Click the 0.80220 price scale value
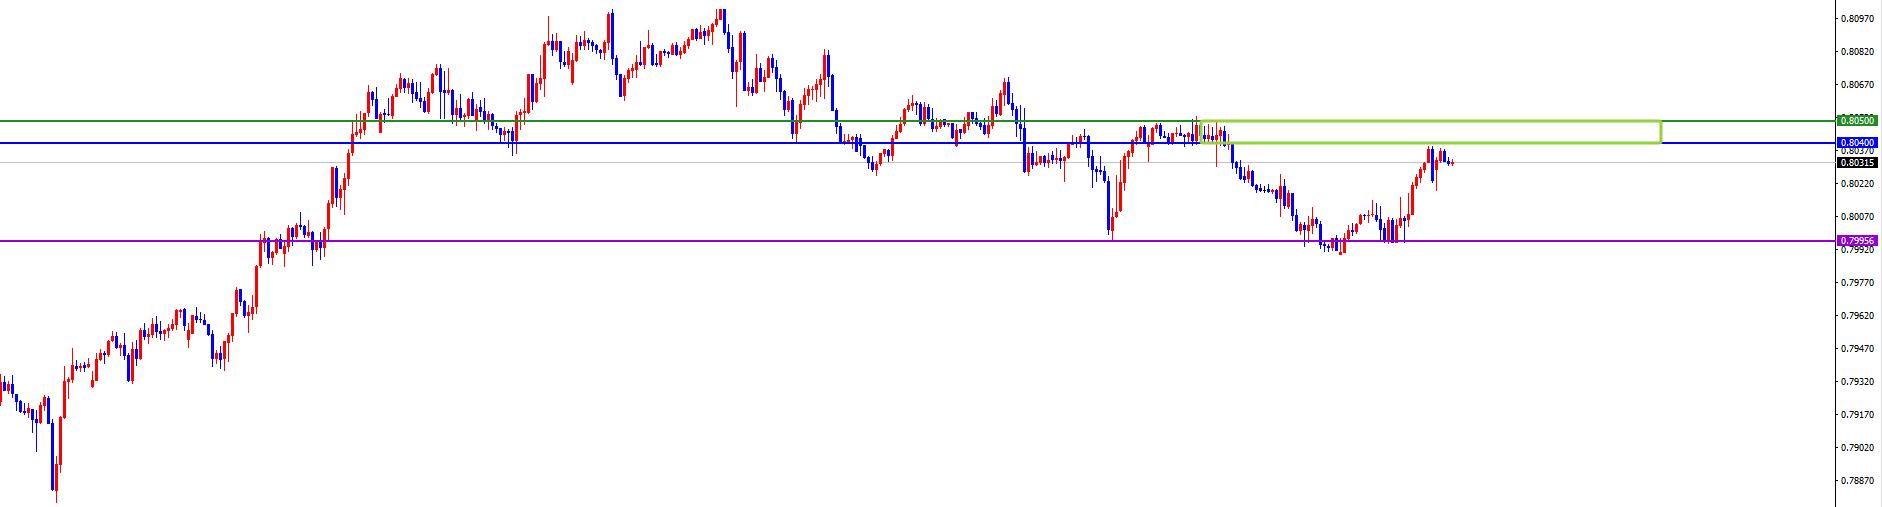The height and width of the screenshot is (507, 1882). click(x=1856, y=184)
